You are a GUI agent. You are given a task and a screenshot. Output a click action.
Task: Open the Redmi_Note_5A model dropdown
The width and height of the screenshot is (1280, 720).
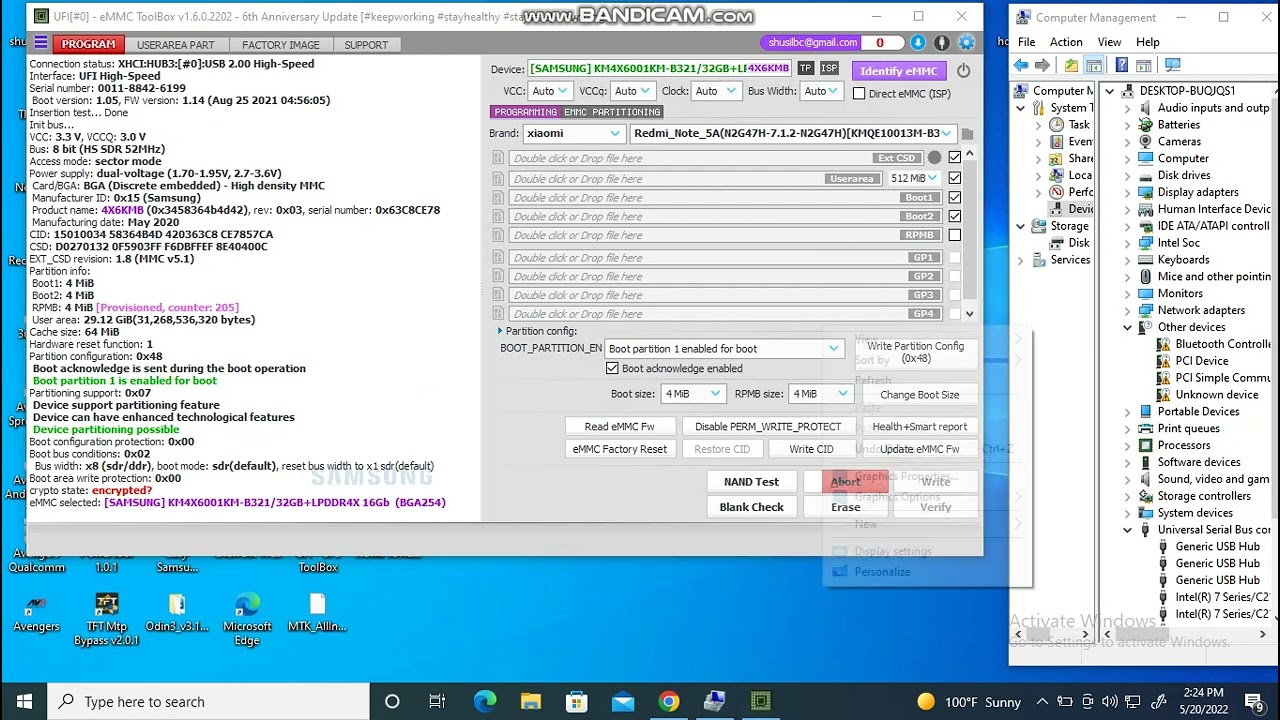click(793, 133)
